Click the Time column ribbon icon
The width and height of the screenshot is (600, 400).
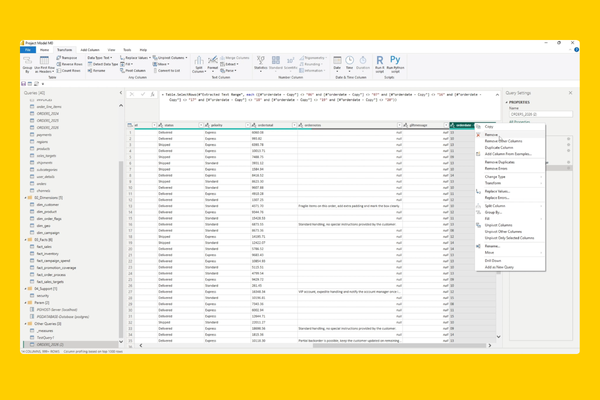point(349,64)
